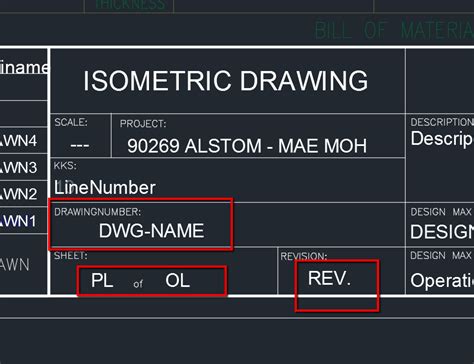The image size is (474, 364).
Task: Click the 'of' text between sheet numbers
Action: [138, 284]
